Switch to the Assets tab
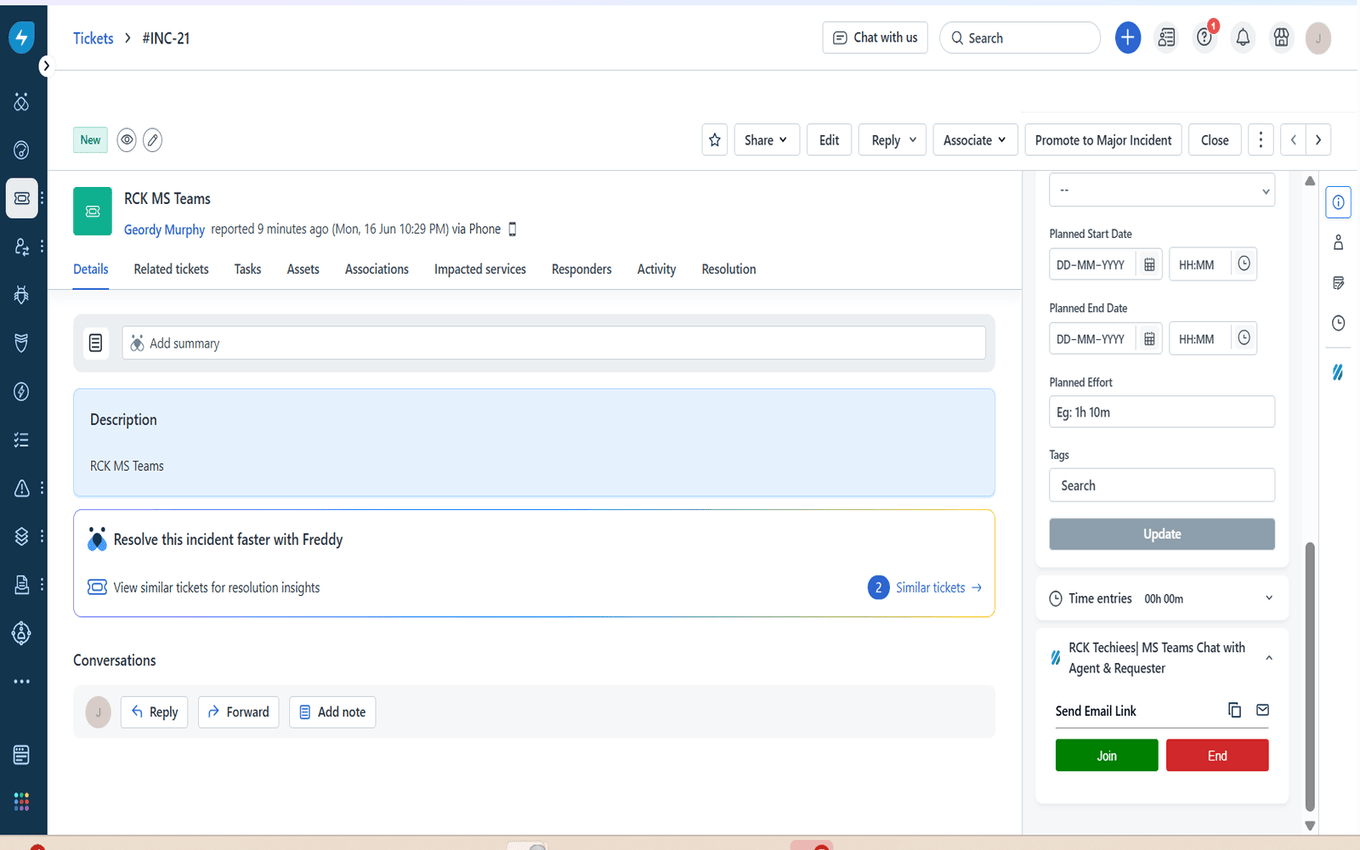Image resolution: width=1360 pixels, height=850 pixels. (x=303, y=269)
